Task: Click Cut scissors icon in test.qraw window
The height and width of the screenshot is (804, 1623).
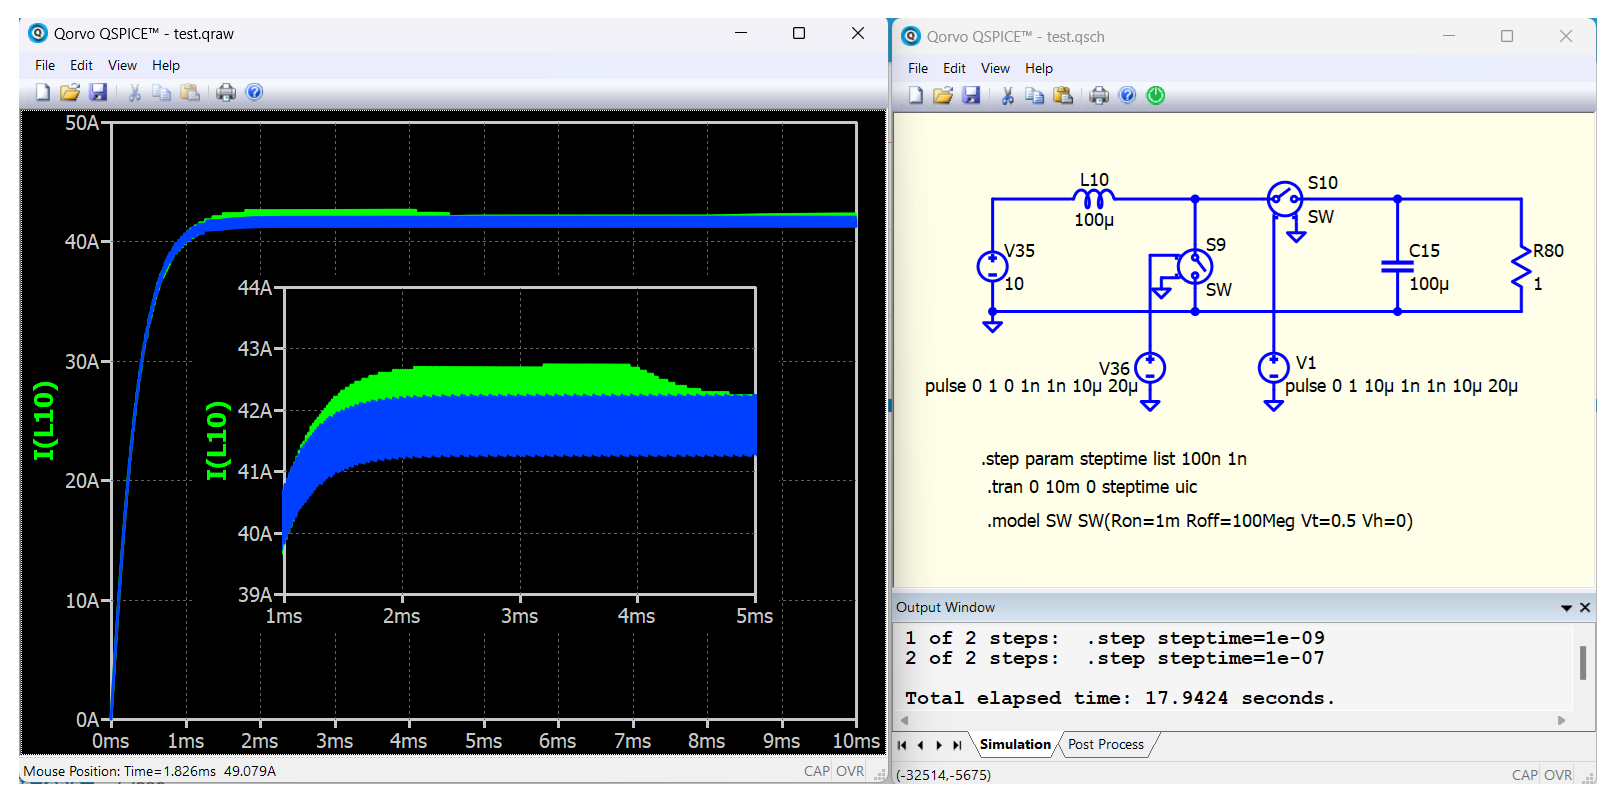Action: coord(134,92)
